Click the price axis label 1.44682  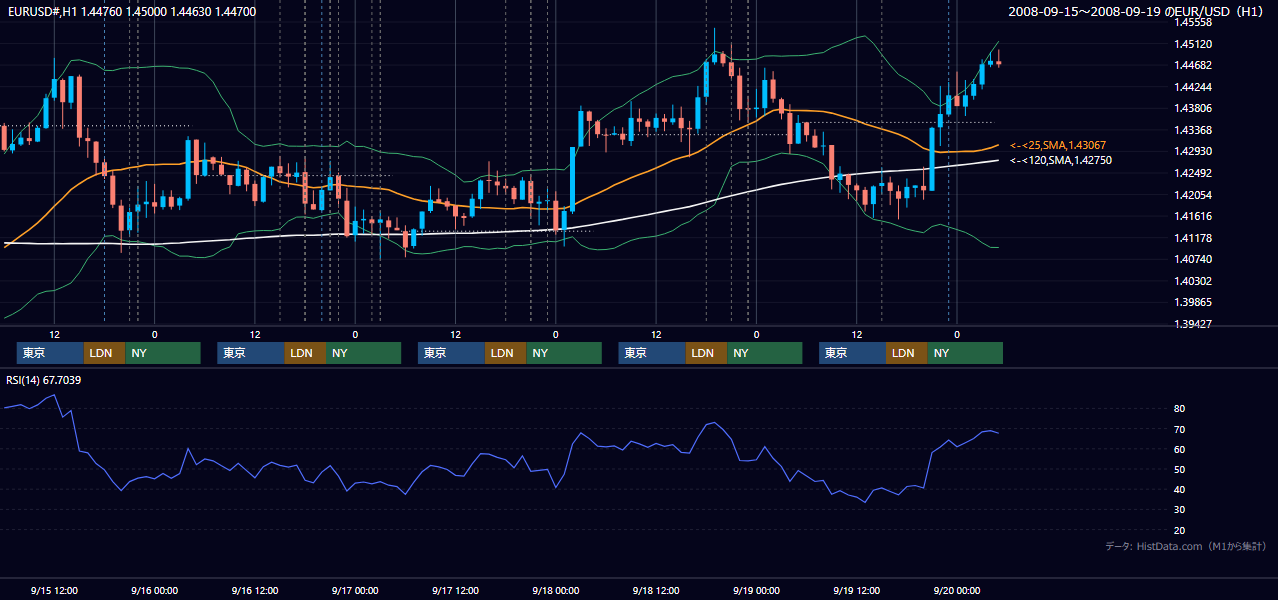(x=1192, y=65)
